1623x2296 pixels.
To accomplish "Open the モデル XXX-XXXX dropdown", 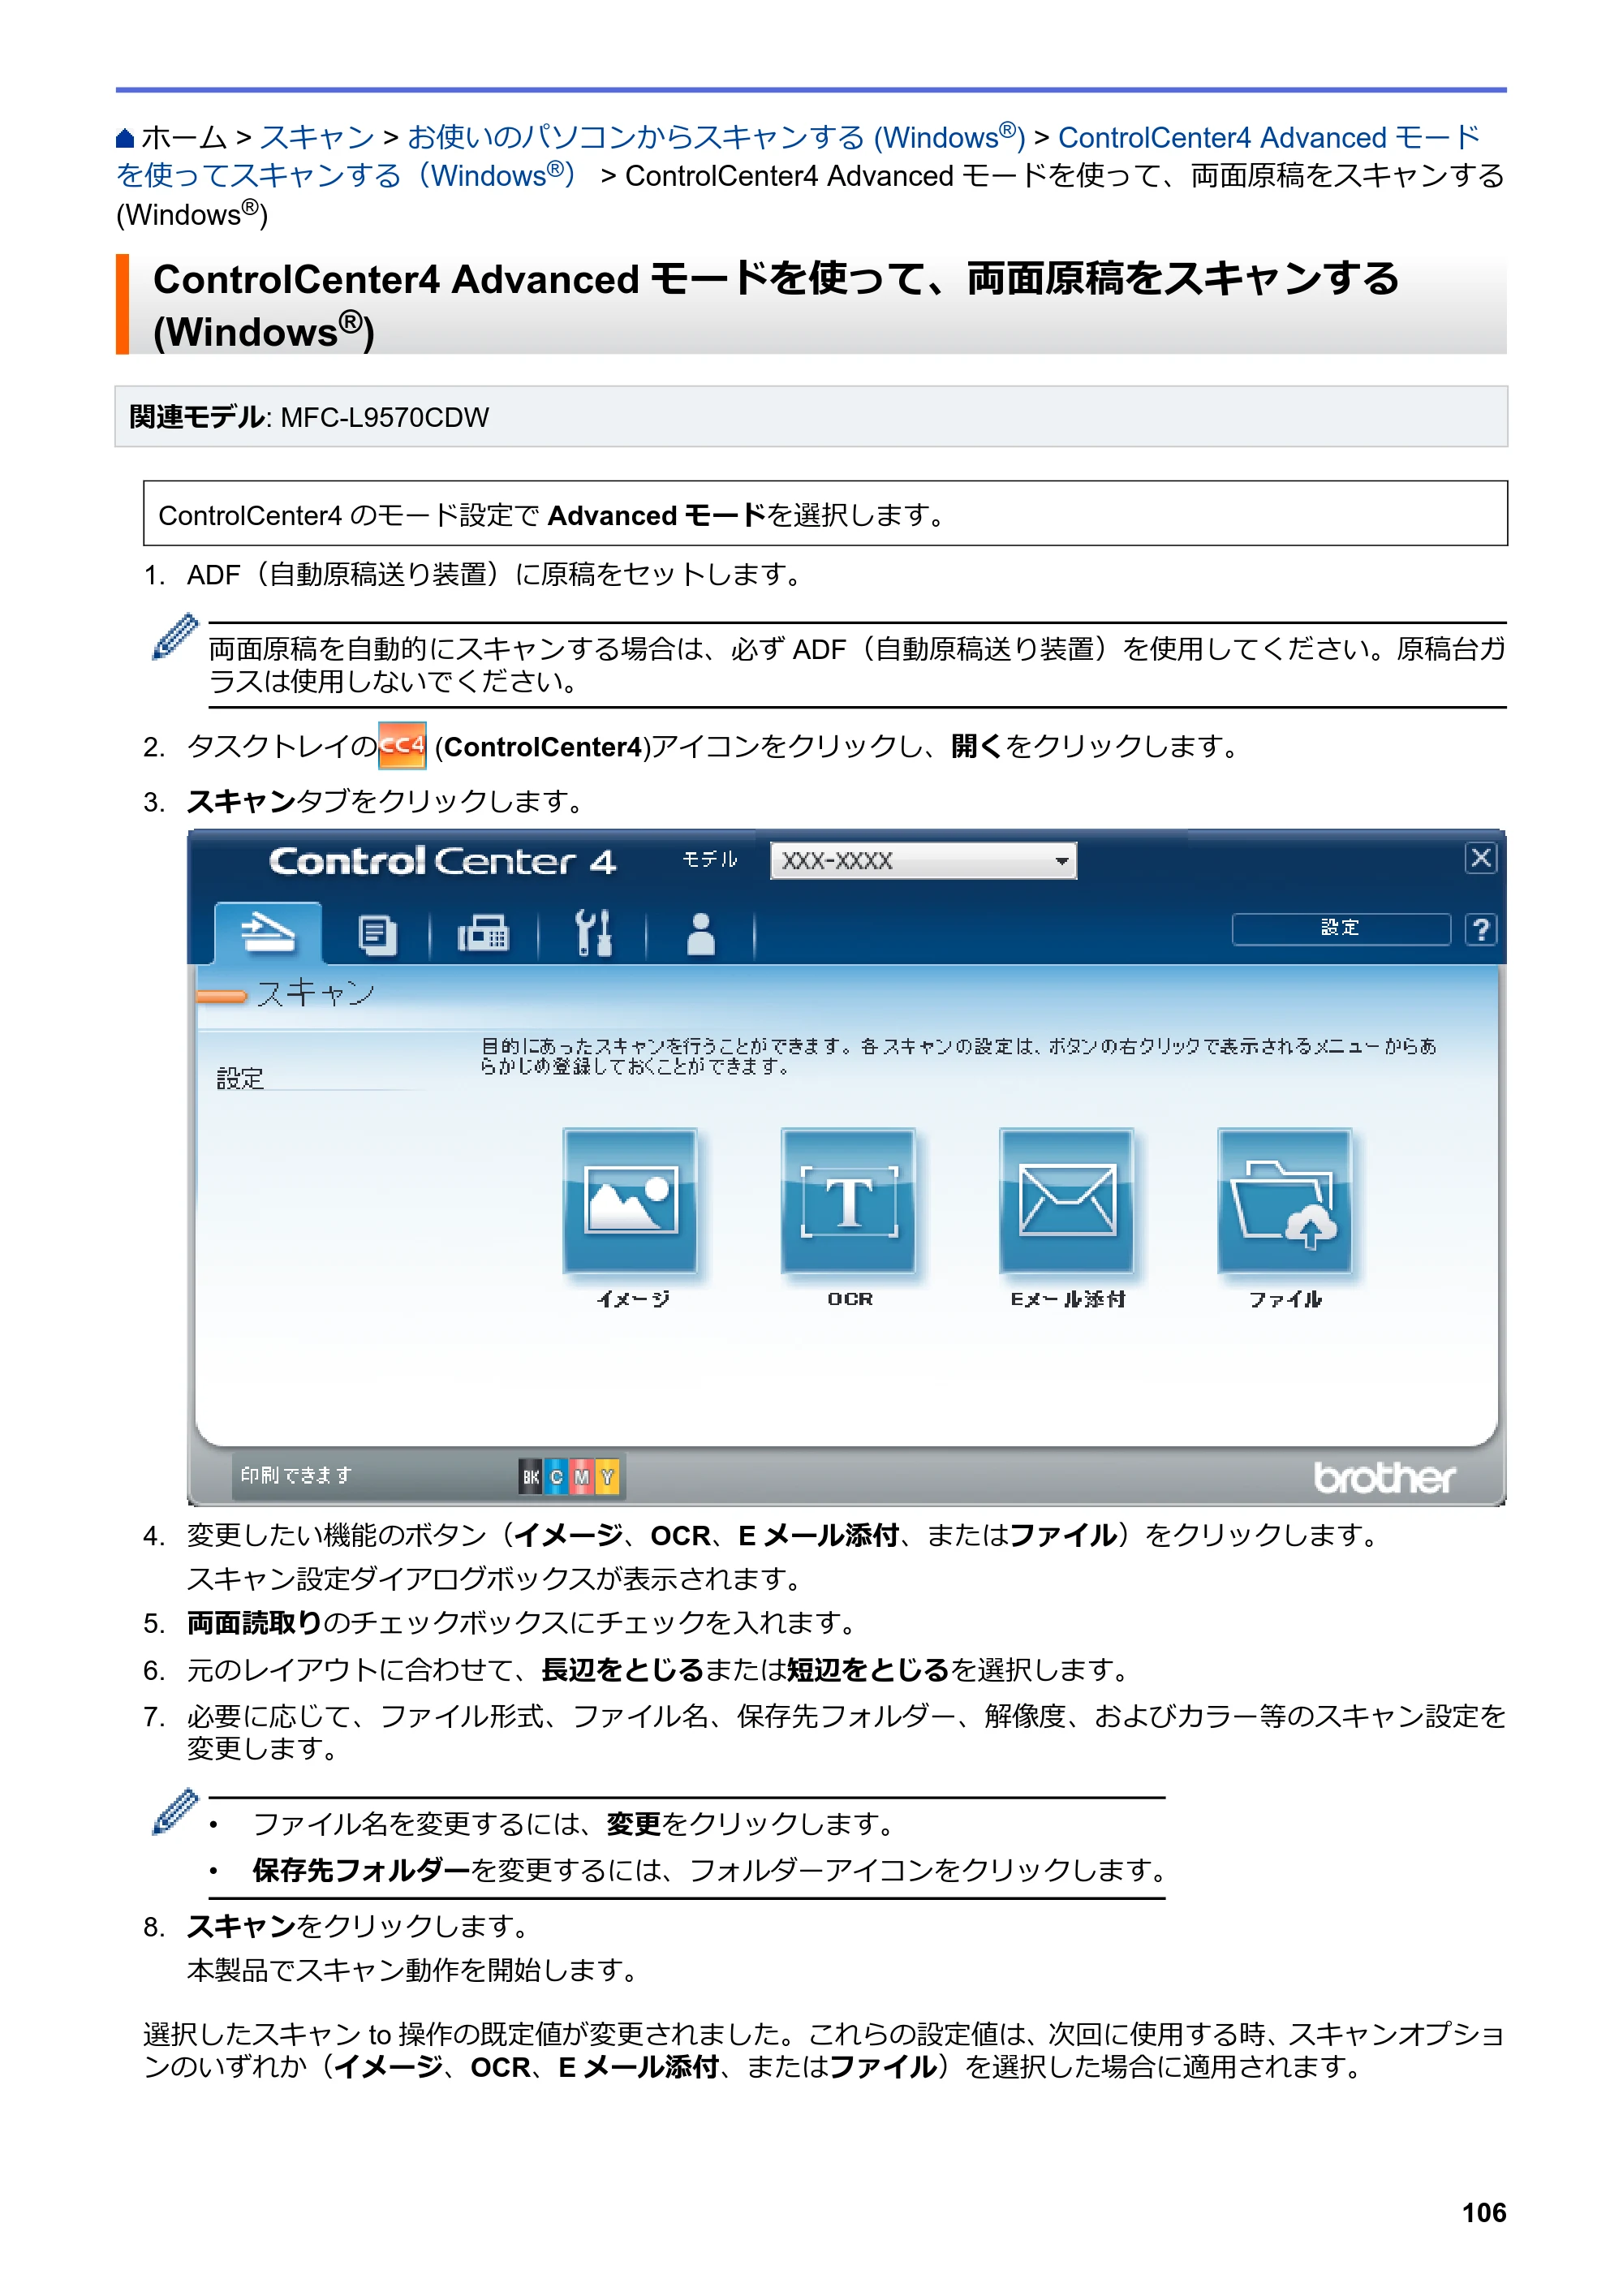I will pos(923,860).
